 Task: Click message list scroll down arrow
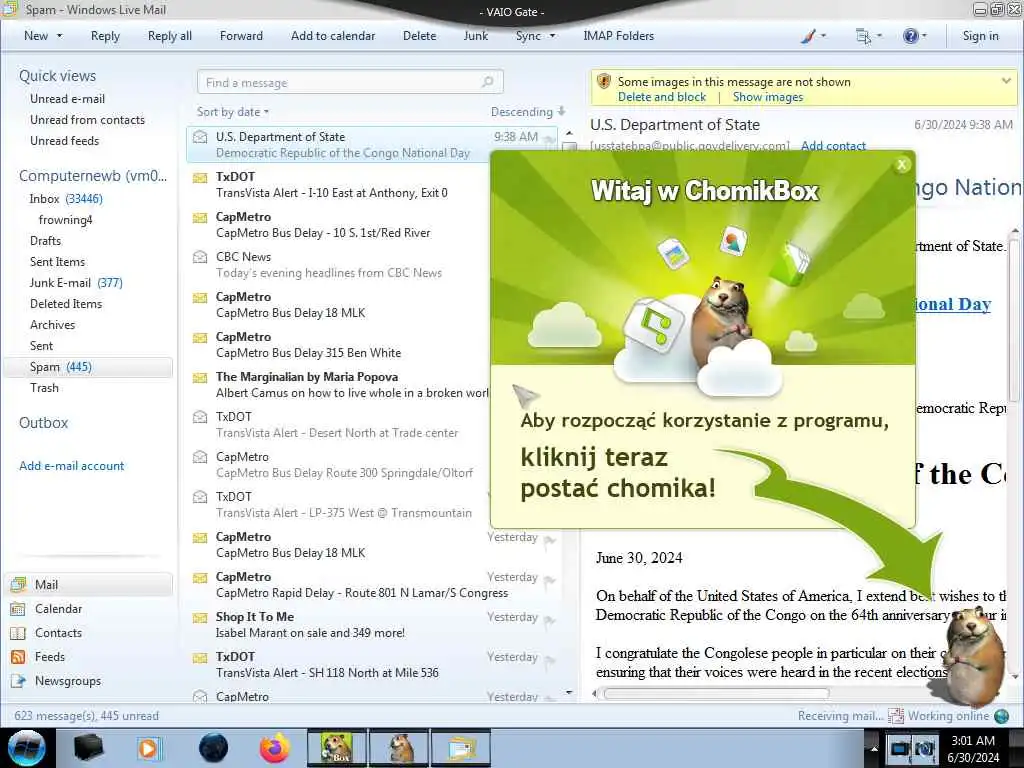click(x=569, y=692)
